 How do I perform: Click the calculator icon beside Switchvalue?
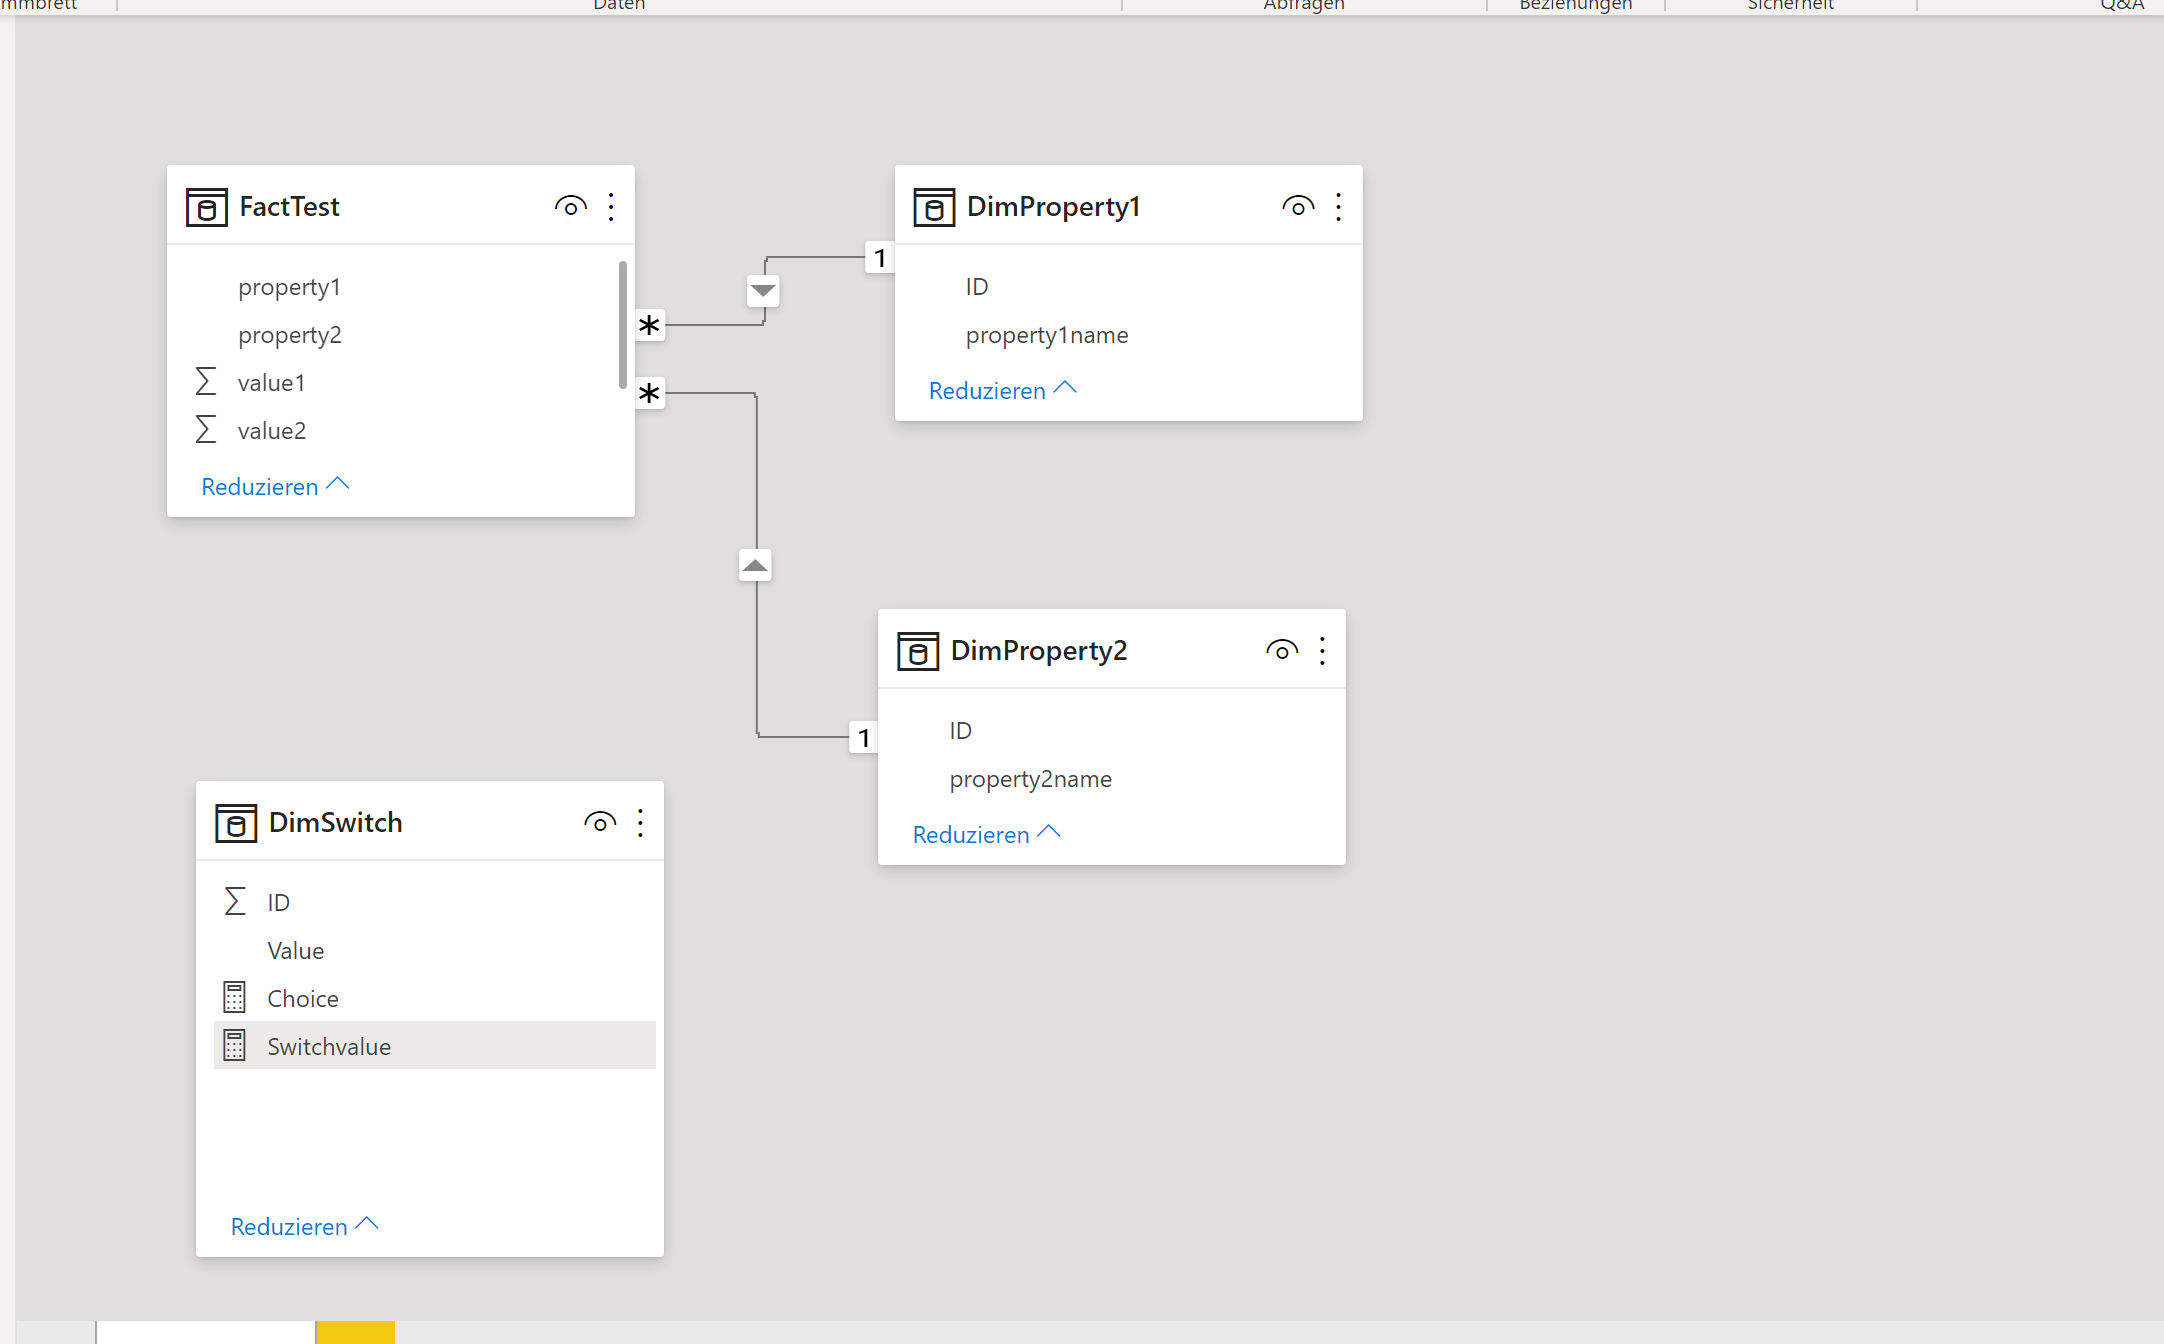[x=234, y=1046]
